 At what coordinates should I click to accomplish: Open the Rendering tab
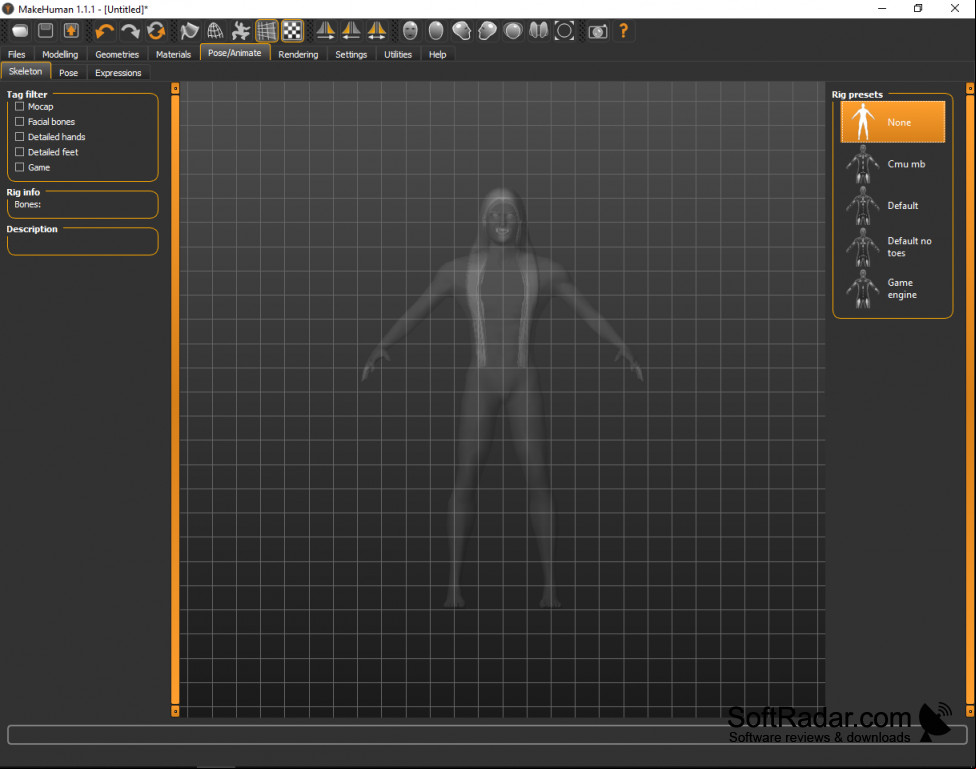click(298, 54)
